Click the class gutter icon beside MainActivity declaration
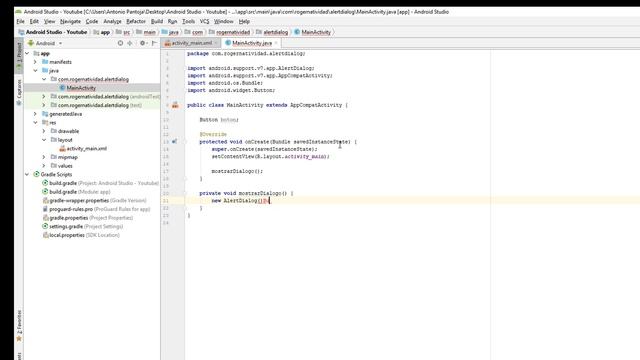This screenshot has width=640, height=360. tap(175, 105)
